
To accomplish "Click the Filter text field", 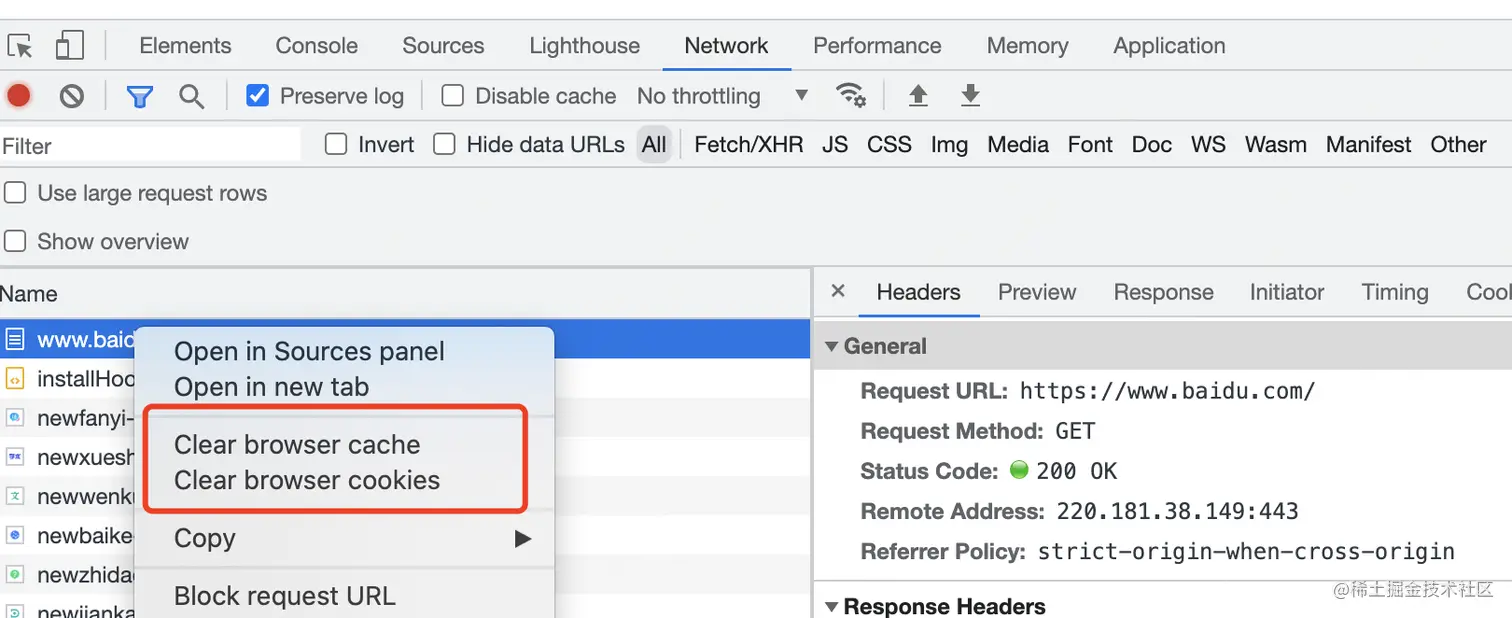I will (150, 146).
